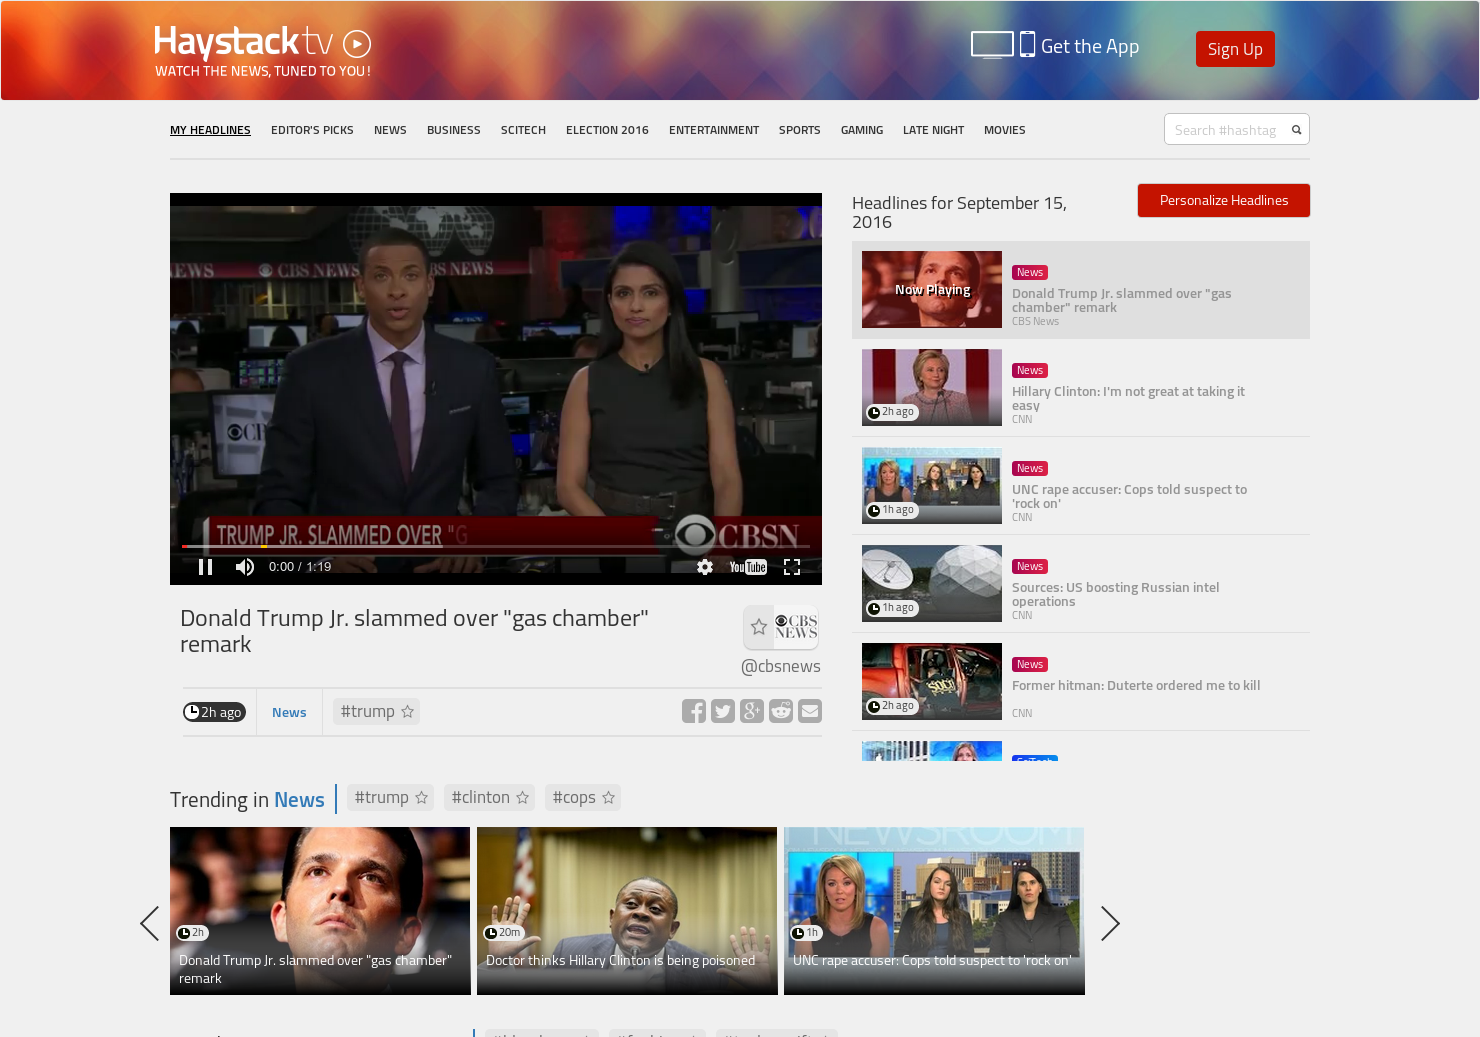Switch to the ELECTION 2016 tab

point(607,129)
